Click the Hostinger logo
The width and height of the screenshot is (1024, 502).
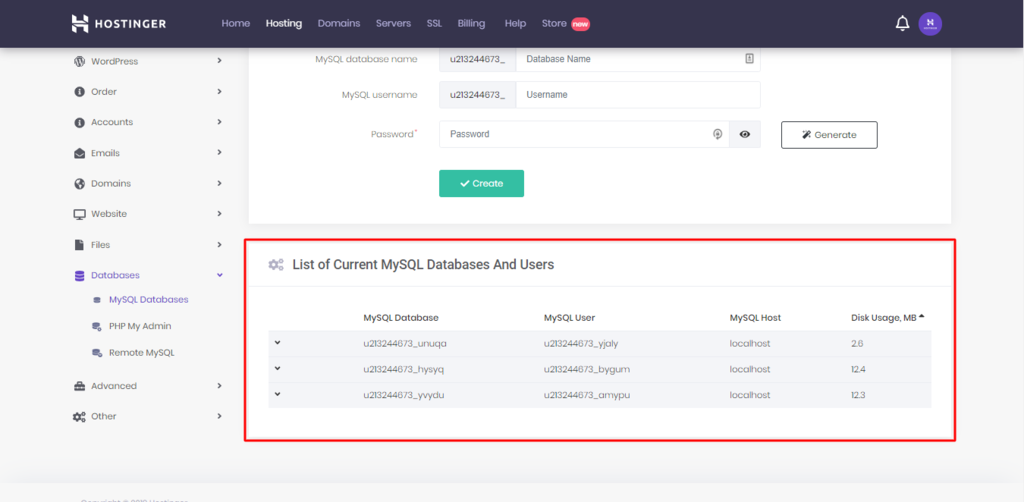119,24
